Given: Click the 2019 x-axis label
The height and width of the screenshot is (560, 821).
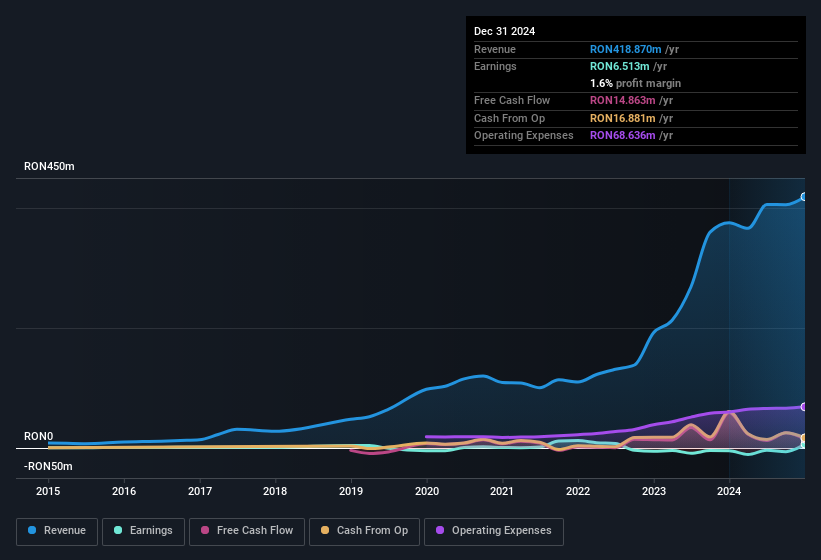Looking at the screenshot, I should coord(351,491).
